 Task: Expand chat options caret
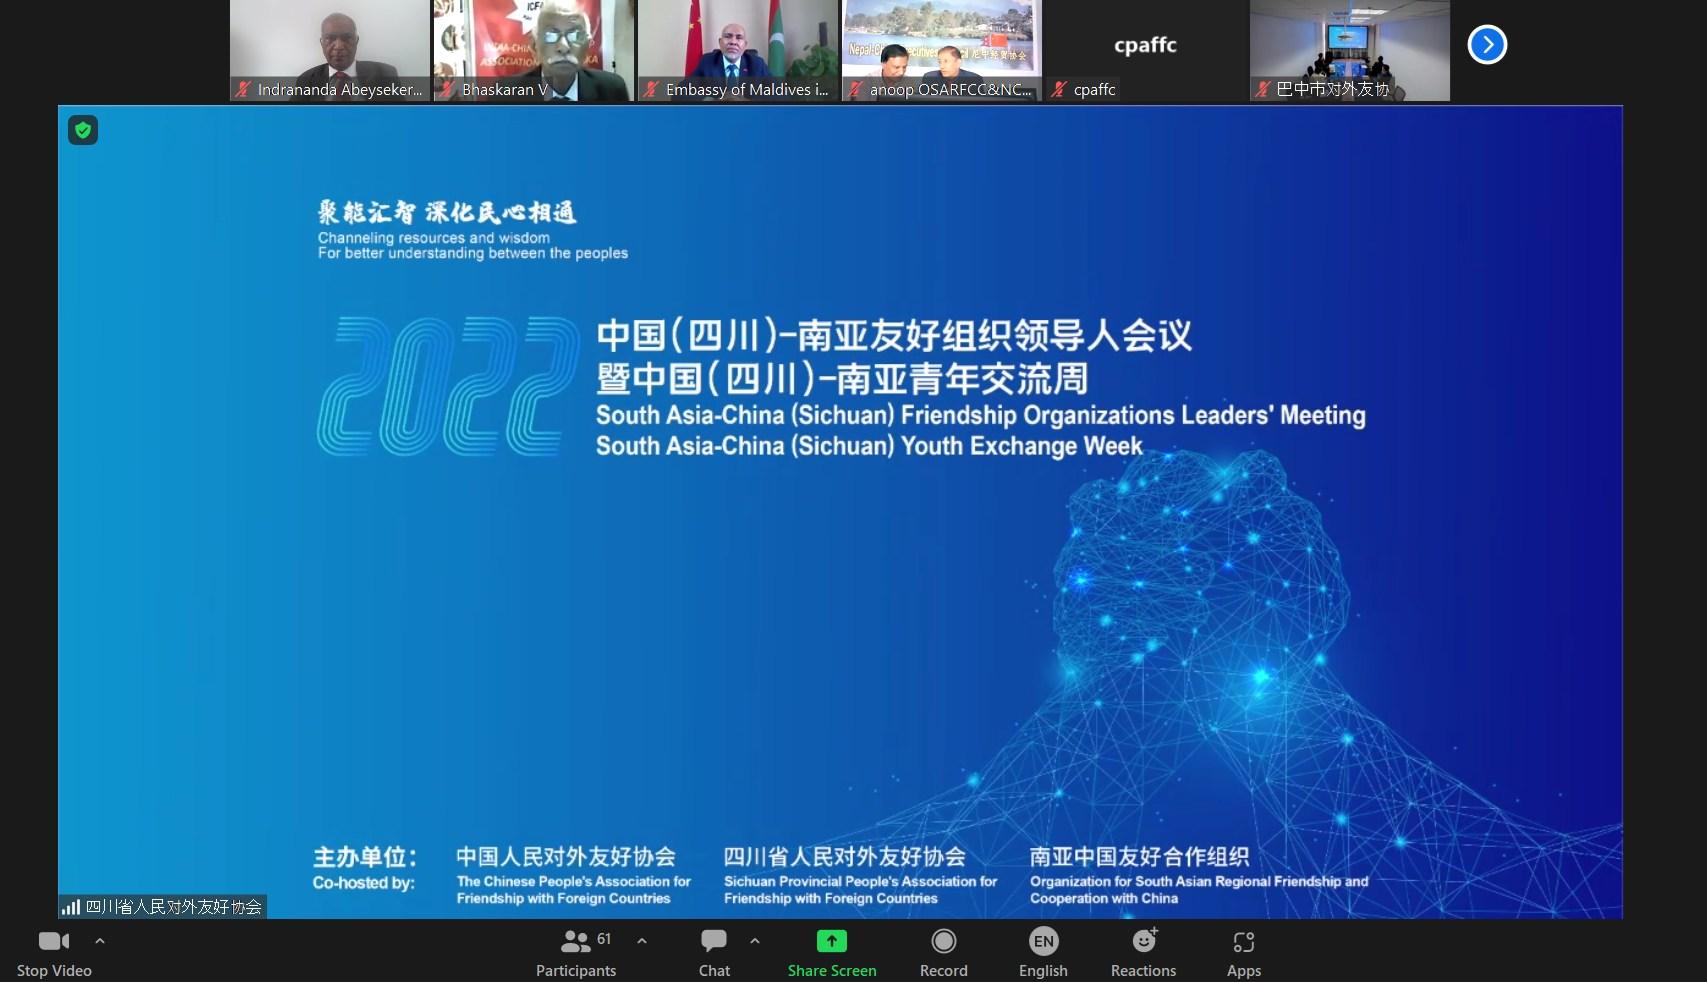[x=755, y=941]
